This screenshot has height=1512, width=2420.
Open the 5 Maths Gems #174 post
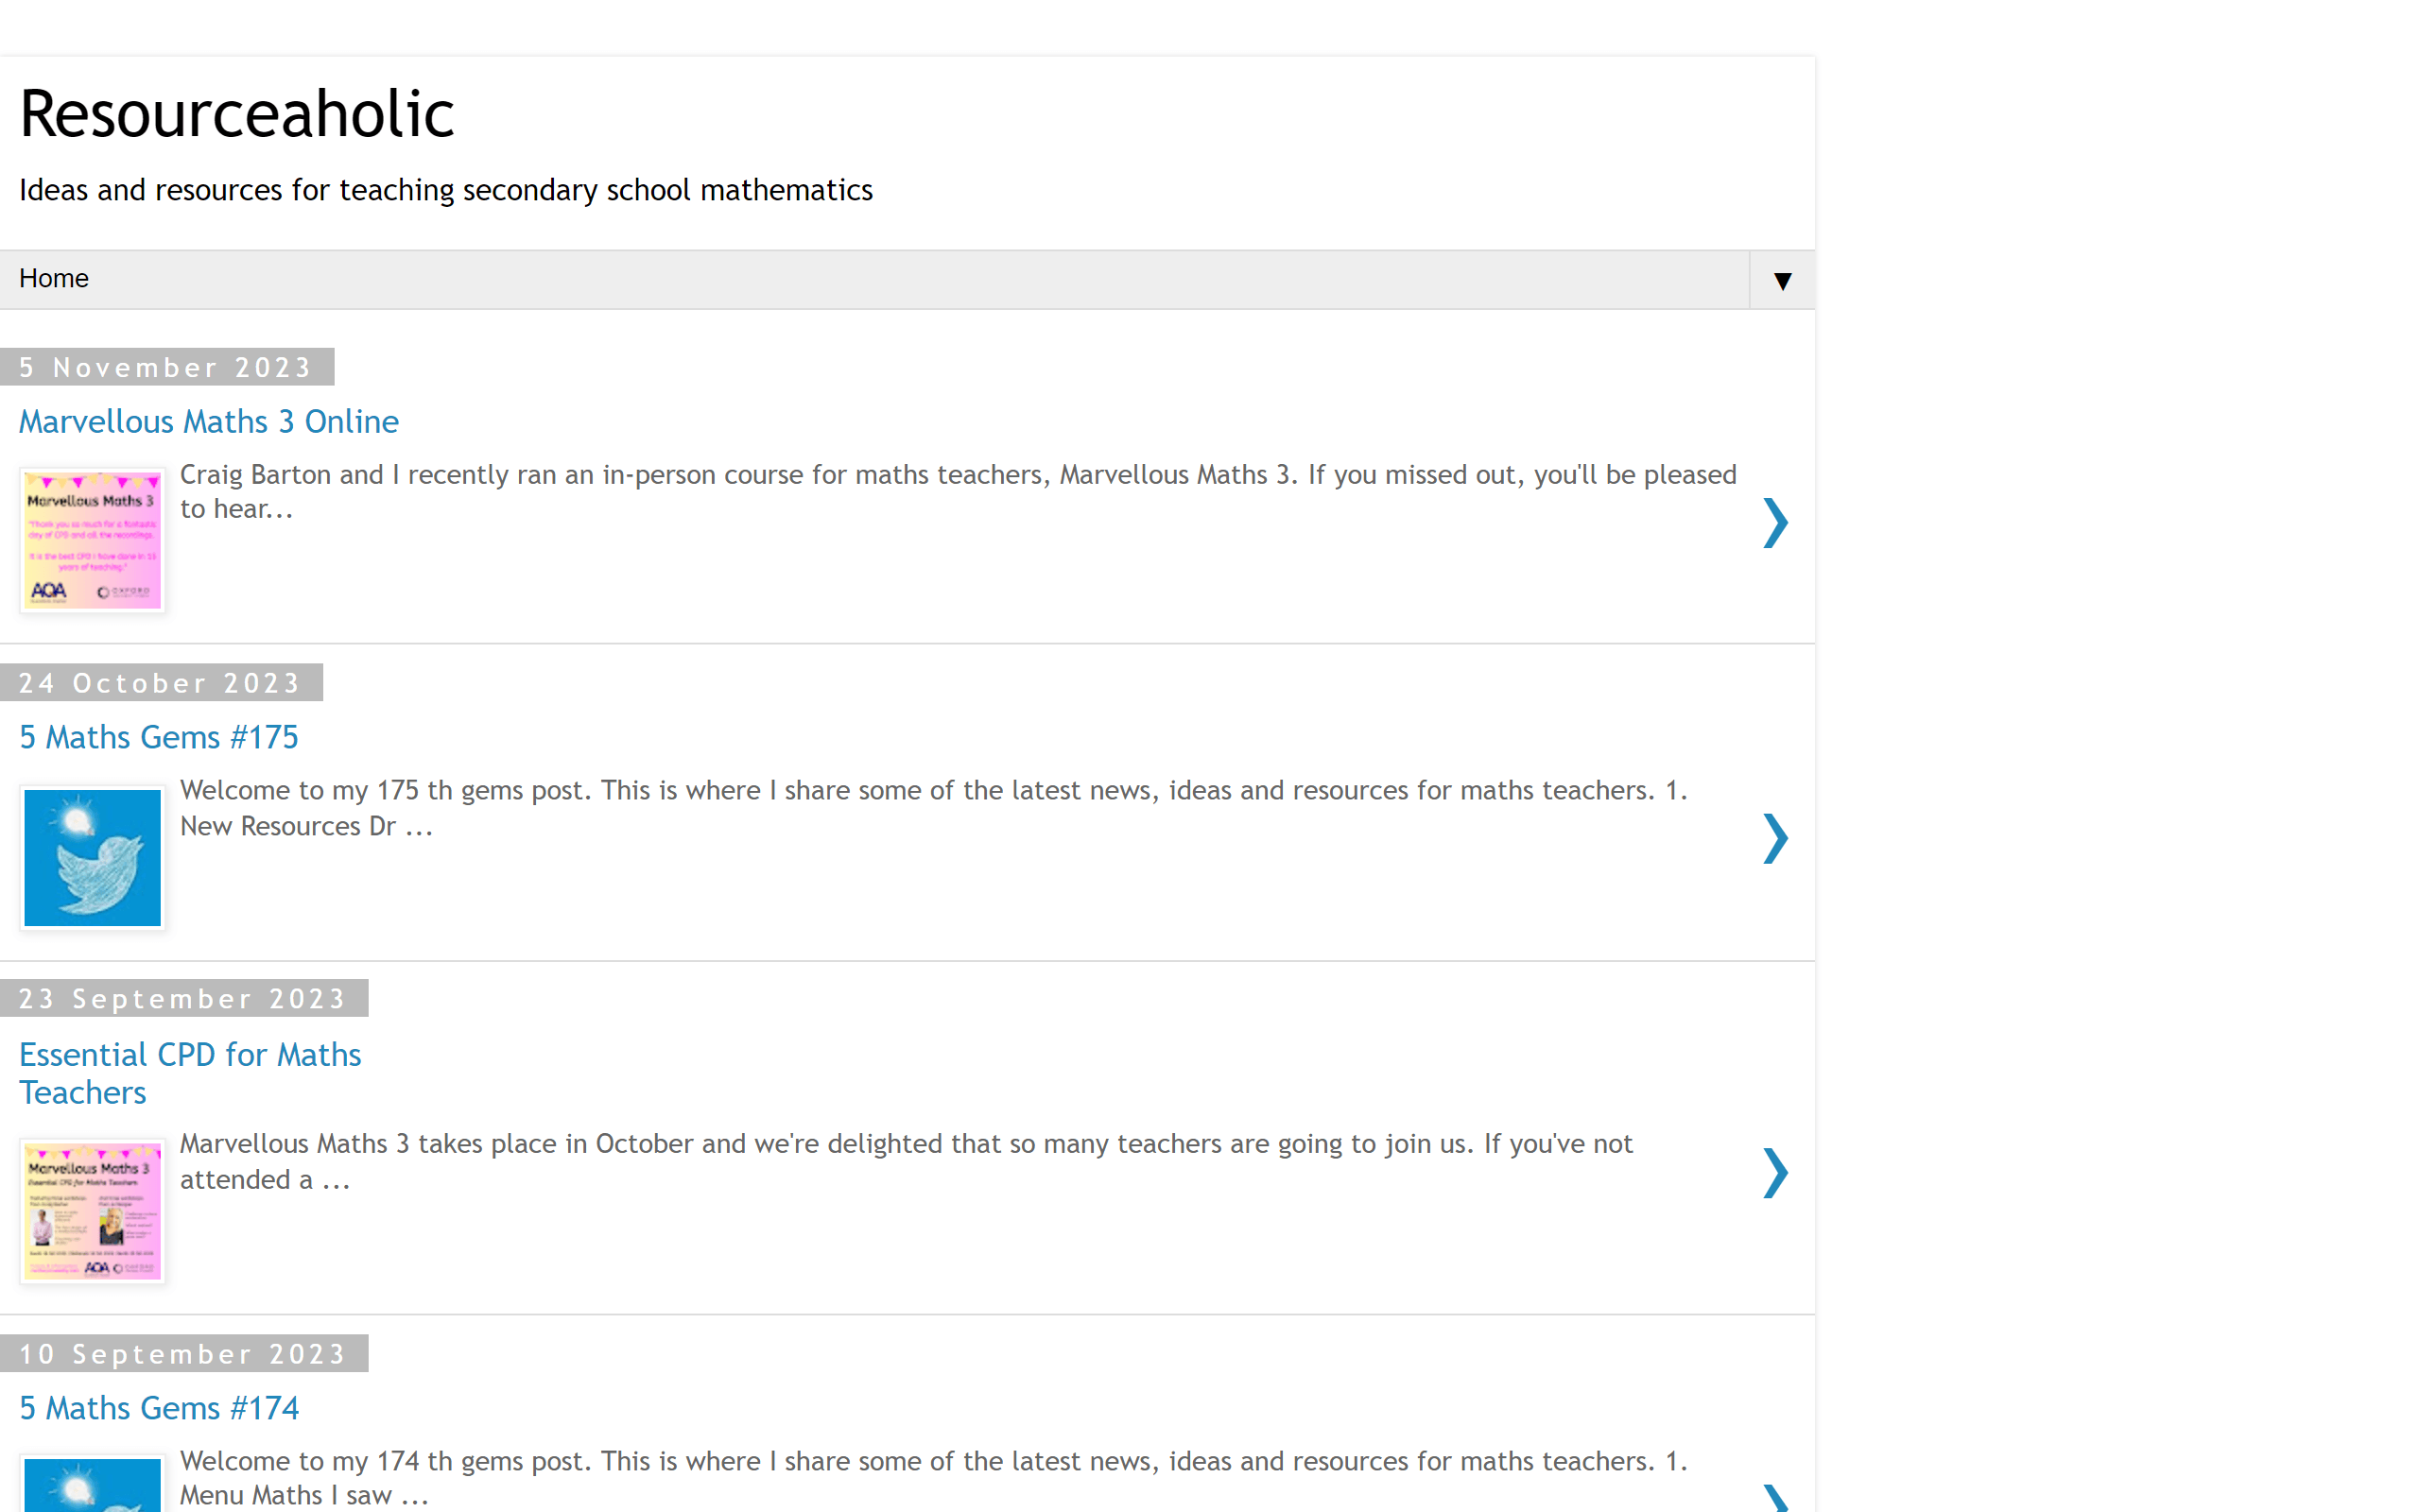[x=159, y=1409]
